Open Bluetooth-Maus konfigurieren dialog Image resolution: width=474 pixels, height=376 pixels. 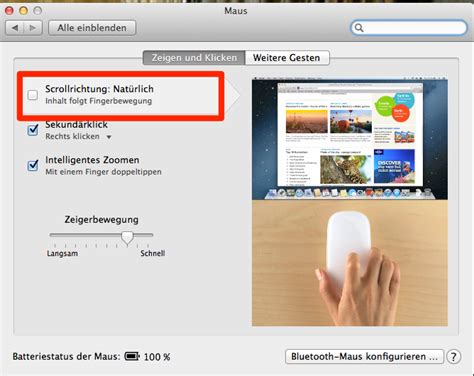click(x=364, y=357)
